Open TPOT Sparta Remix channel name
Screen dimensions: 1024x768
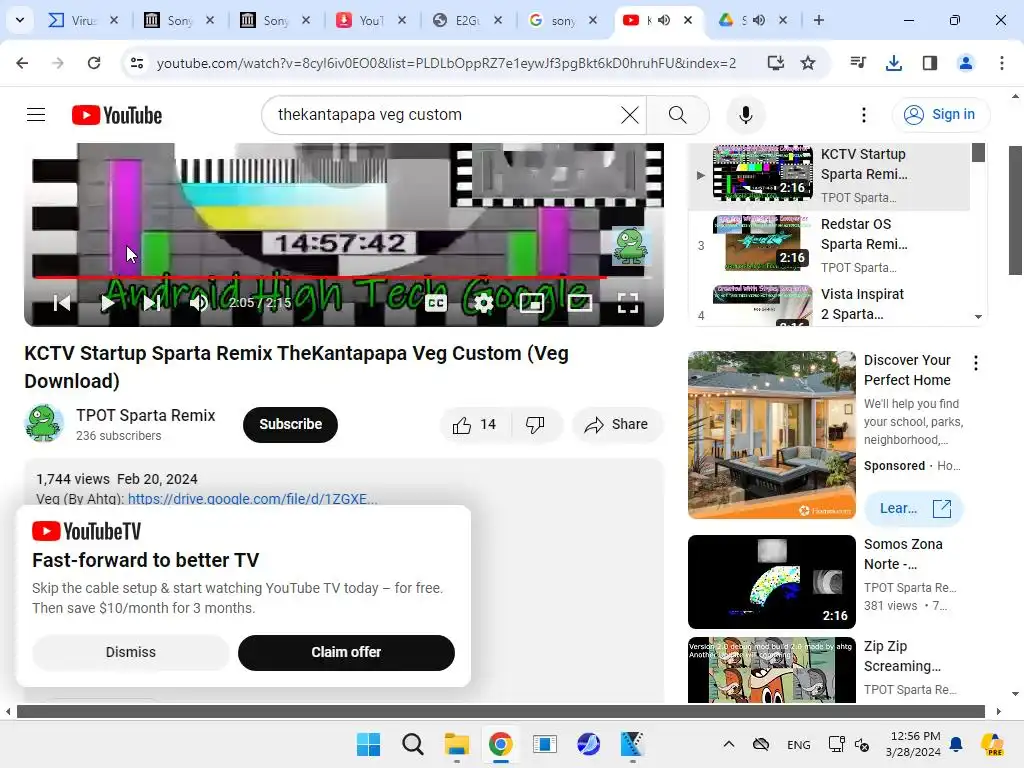click(146, 415)
